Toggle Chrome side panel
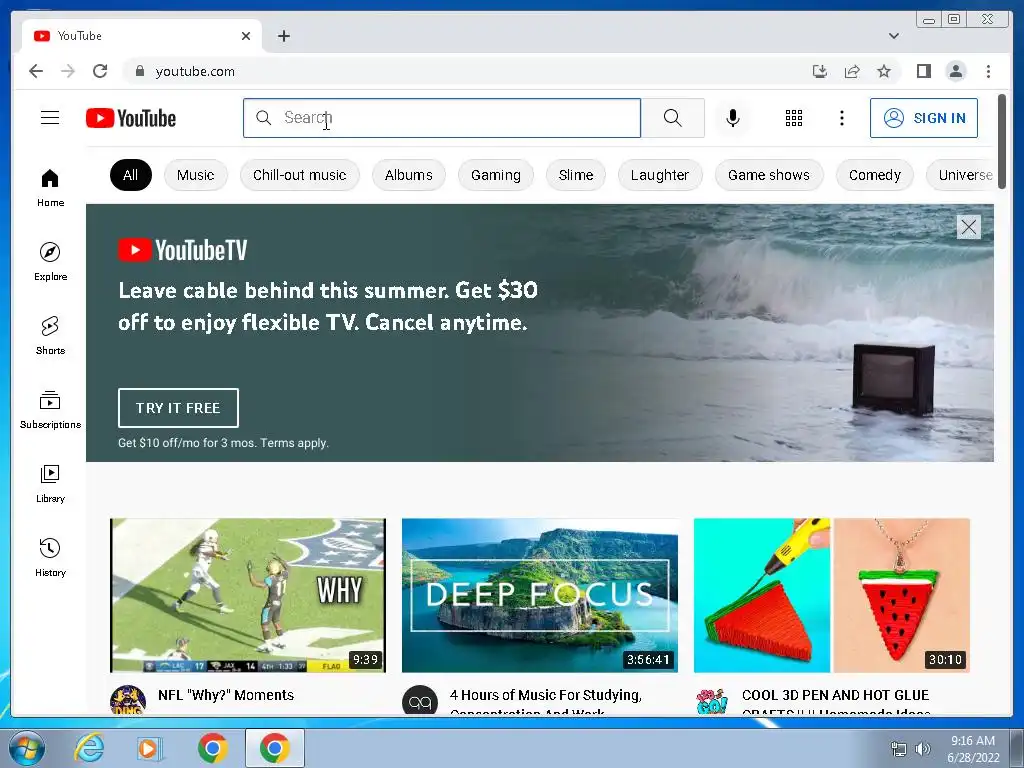1024x768 pixels. tap(923, 71)
